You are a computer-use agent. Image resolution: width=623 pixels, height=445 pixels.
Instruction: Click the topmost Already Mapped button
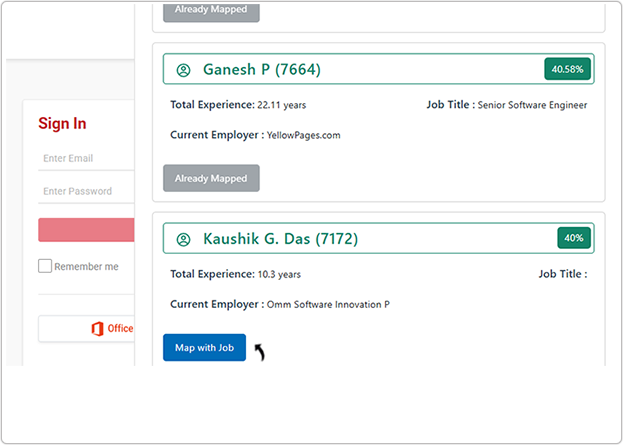[211, 10]
